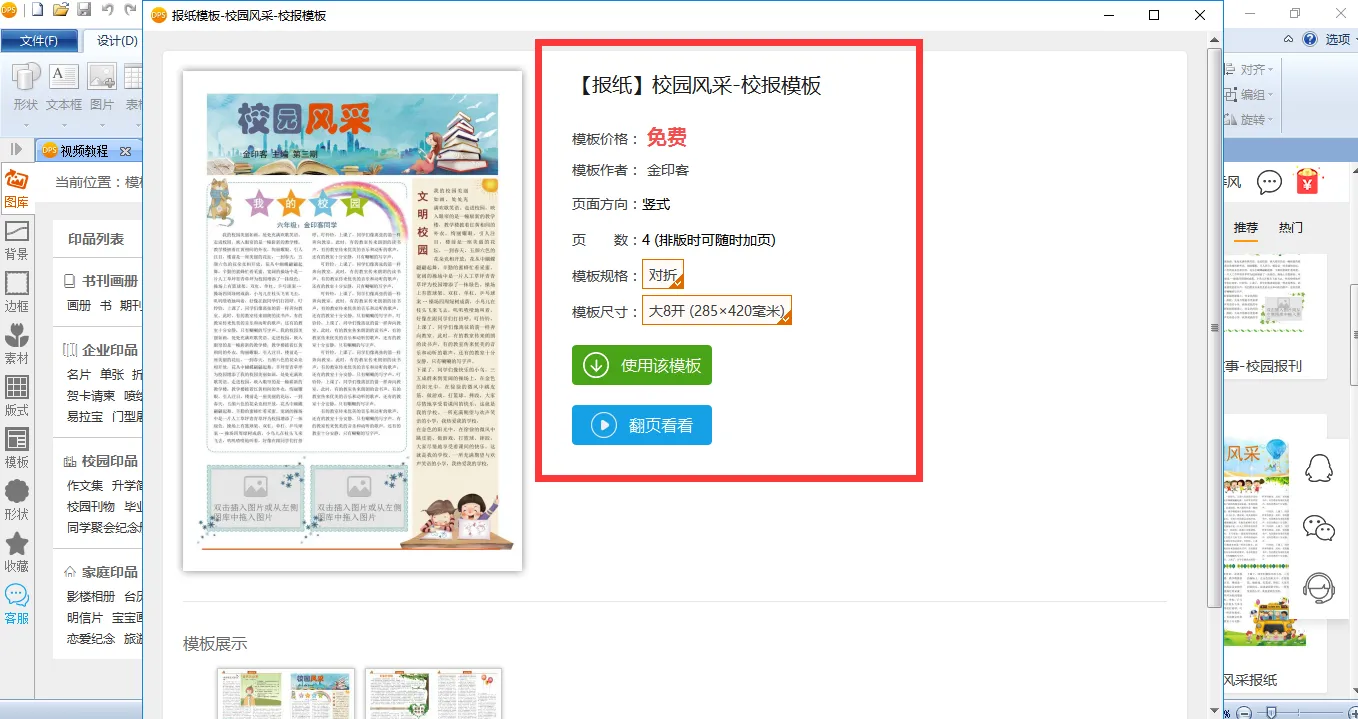Open the 模板 template sidebar panel
Viewport: 1358px width, 719px height.
point(16,449)
